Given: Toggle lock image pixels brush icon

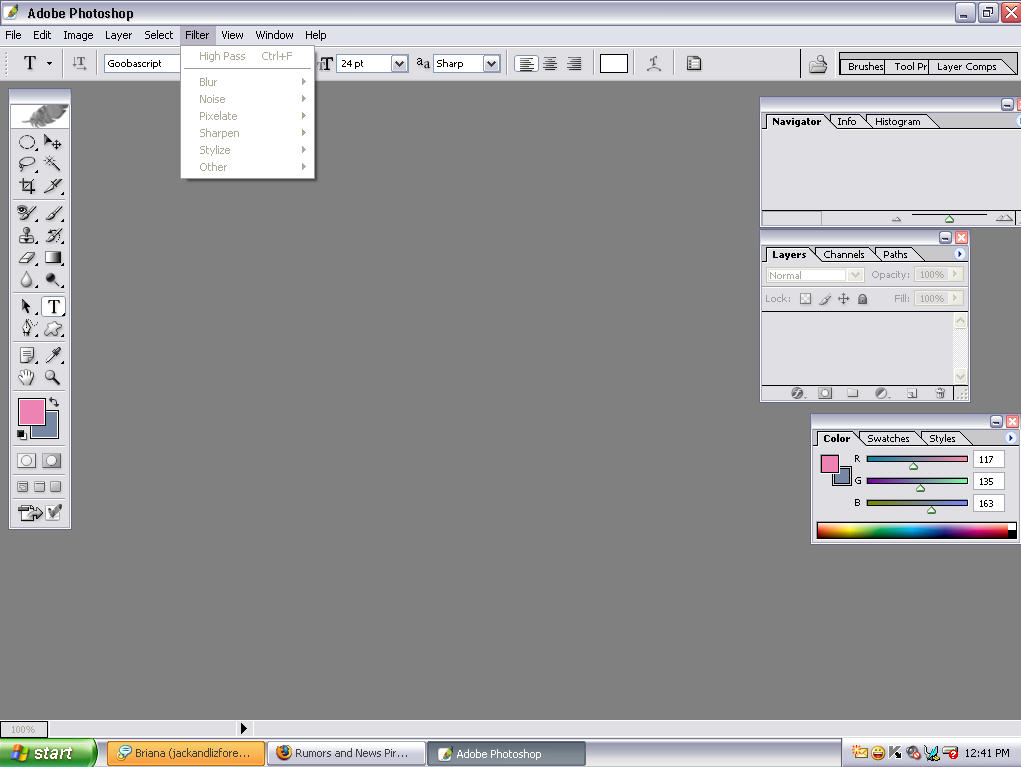Looking at the screenshot, I should coord(824,299).
